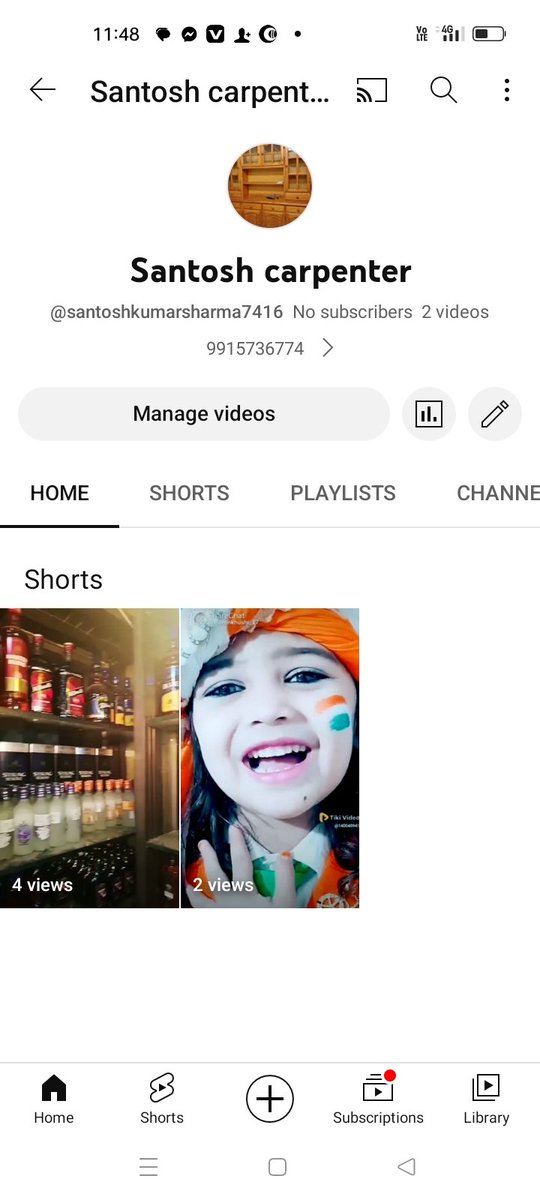Open the three-dot more options menu
This screenshot has width=540, height=1200.
[x=507, y=90]
